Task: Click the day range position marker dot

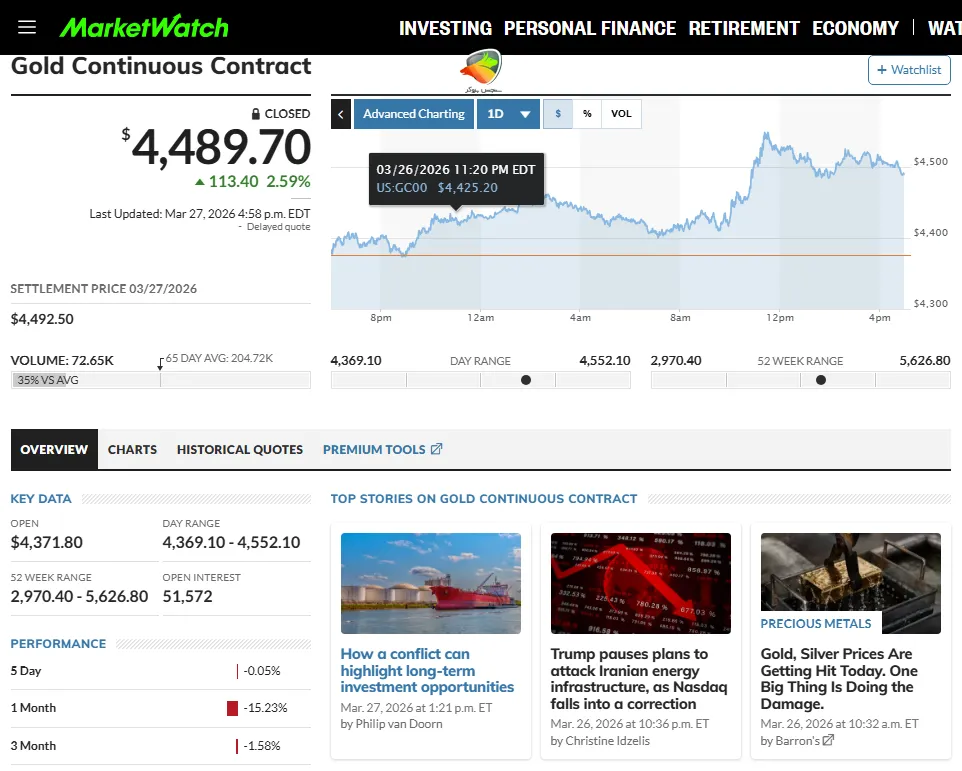Action: (x=526, y=380)
